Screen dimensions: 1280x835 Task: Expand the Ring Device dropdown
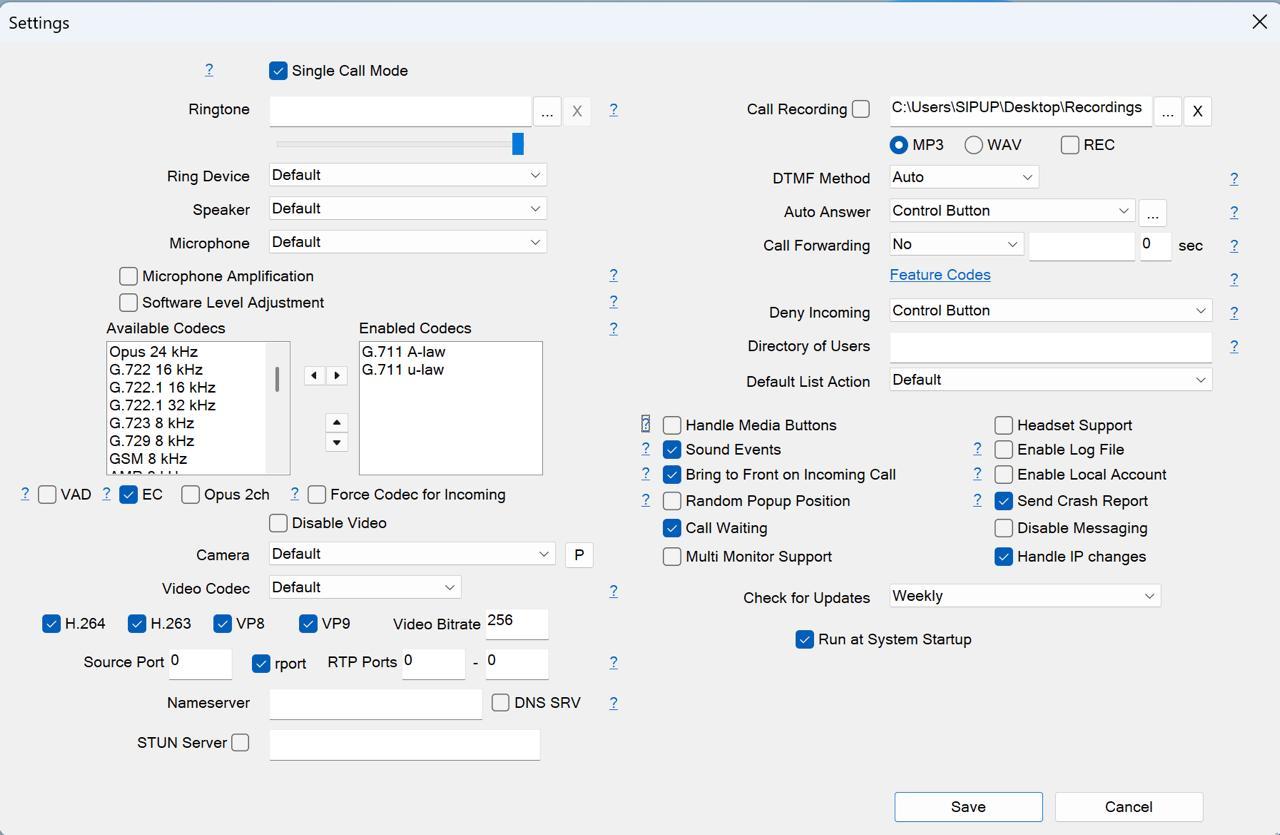[x=408, y=175]
